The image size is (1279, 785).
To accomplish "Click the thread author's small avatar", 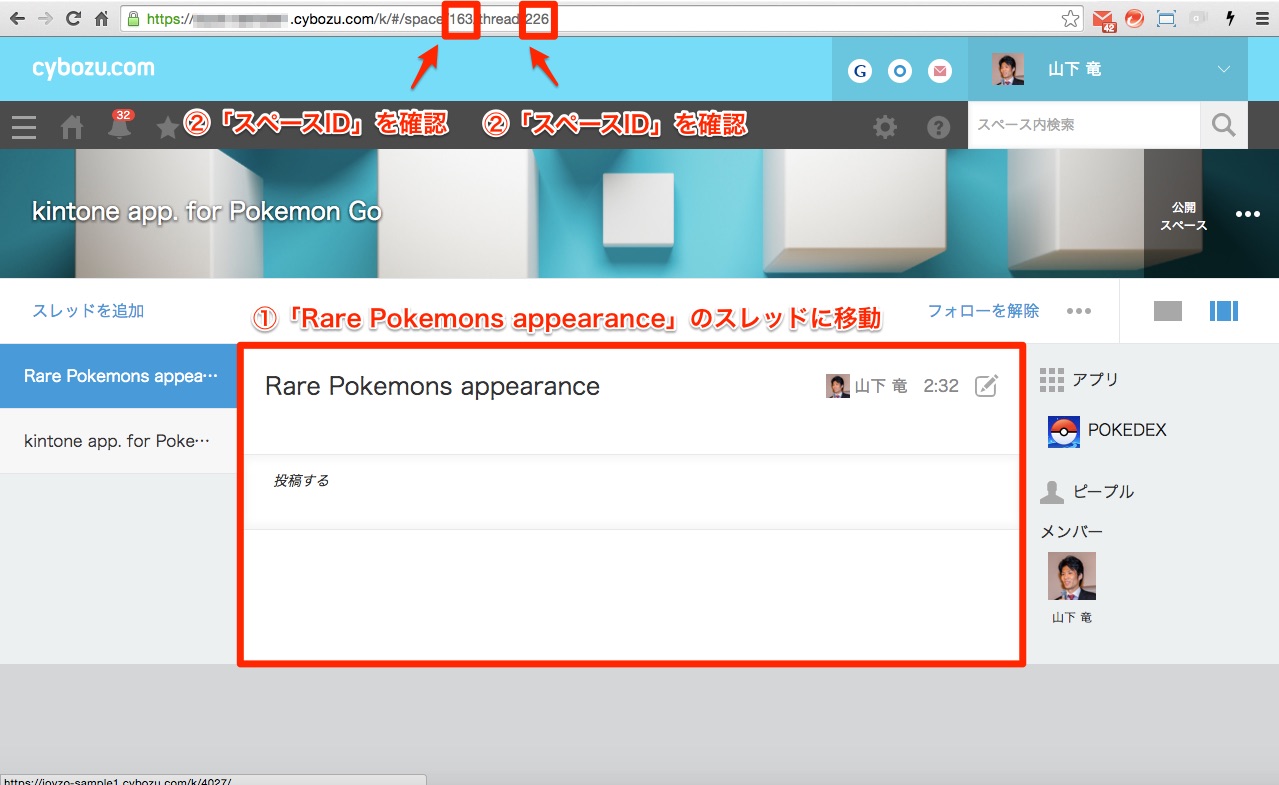I will coord(838,386).
